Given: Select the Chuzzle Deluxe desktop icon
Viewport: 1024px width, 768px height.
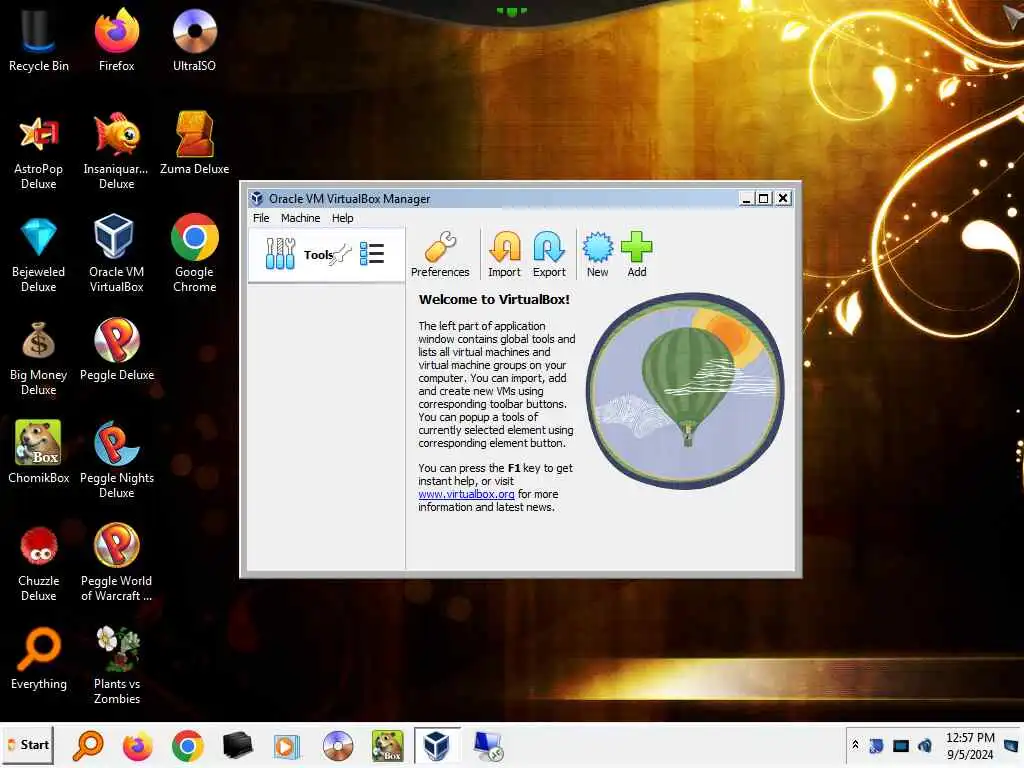Looking at the screenshot, I should (x=39, y=563).
